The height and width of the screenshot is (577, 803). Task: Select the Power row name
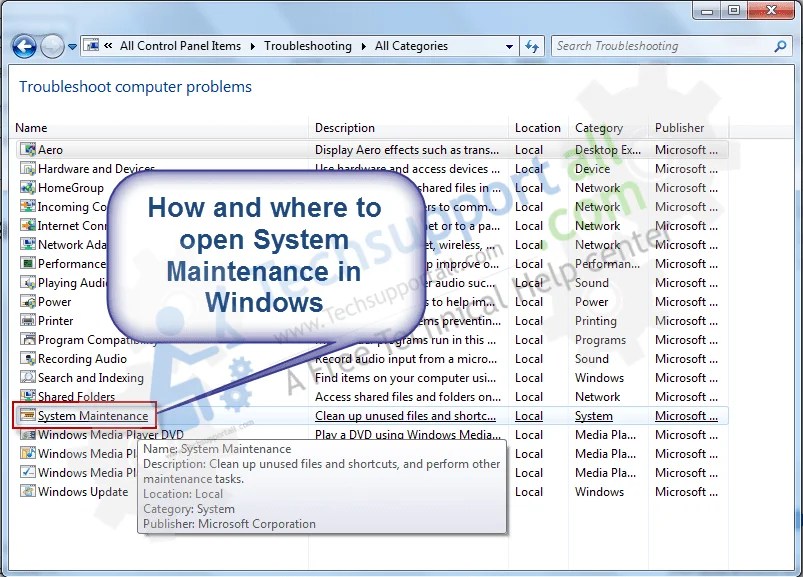tap(54, 302)
